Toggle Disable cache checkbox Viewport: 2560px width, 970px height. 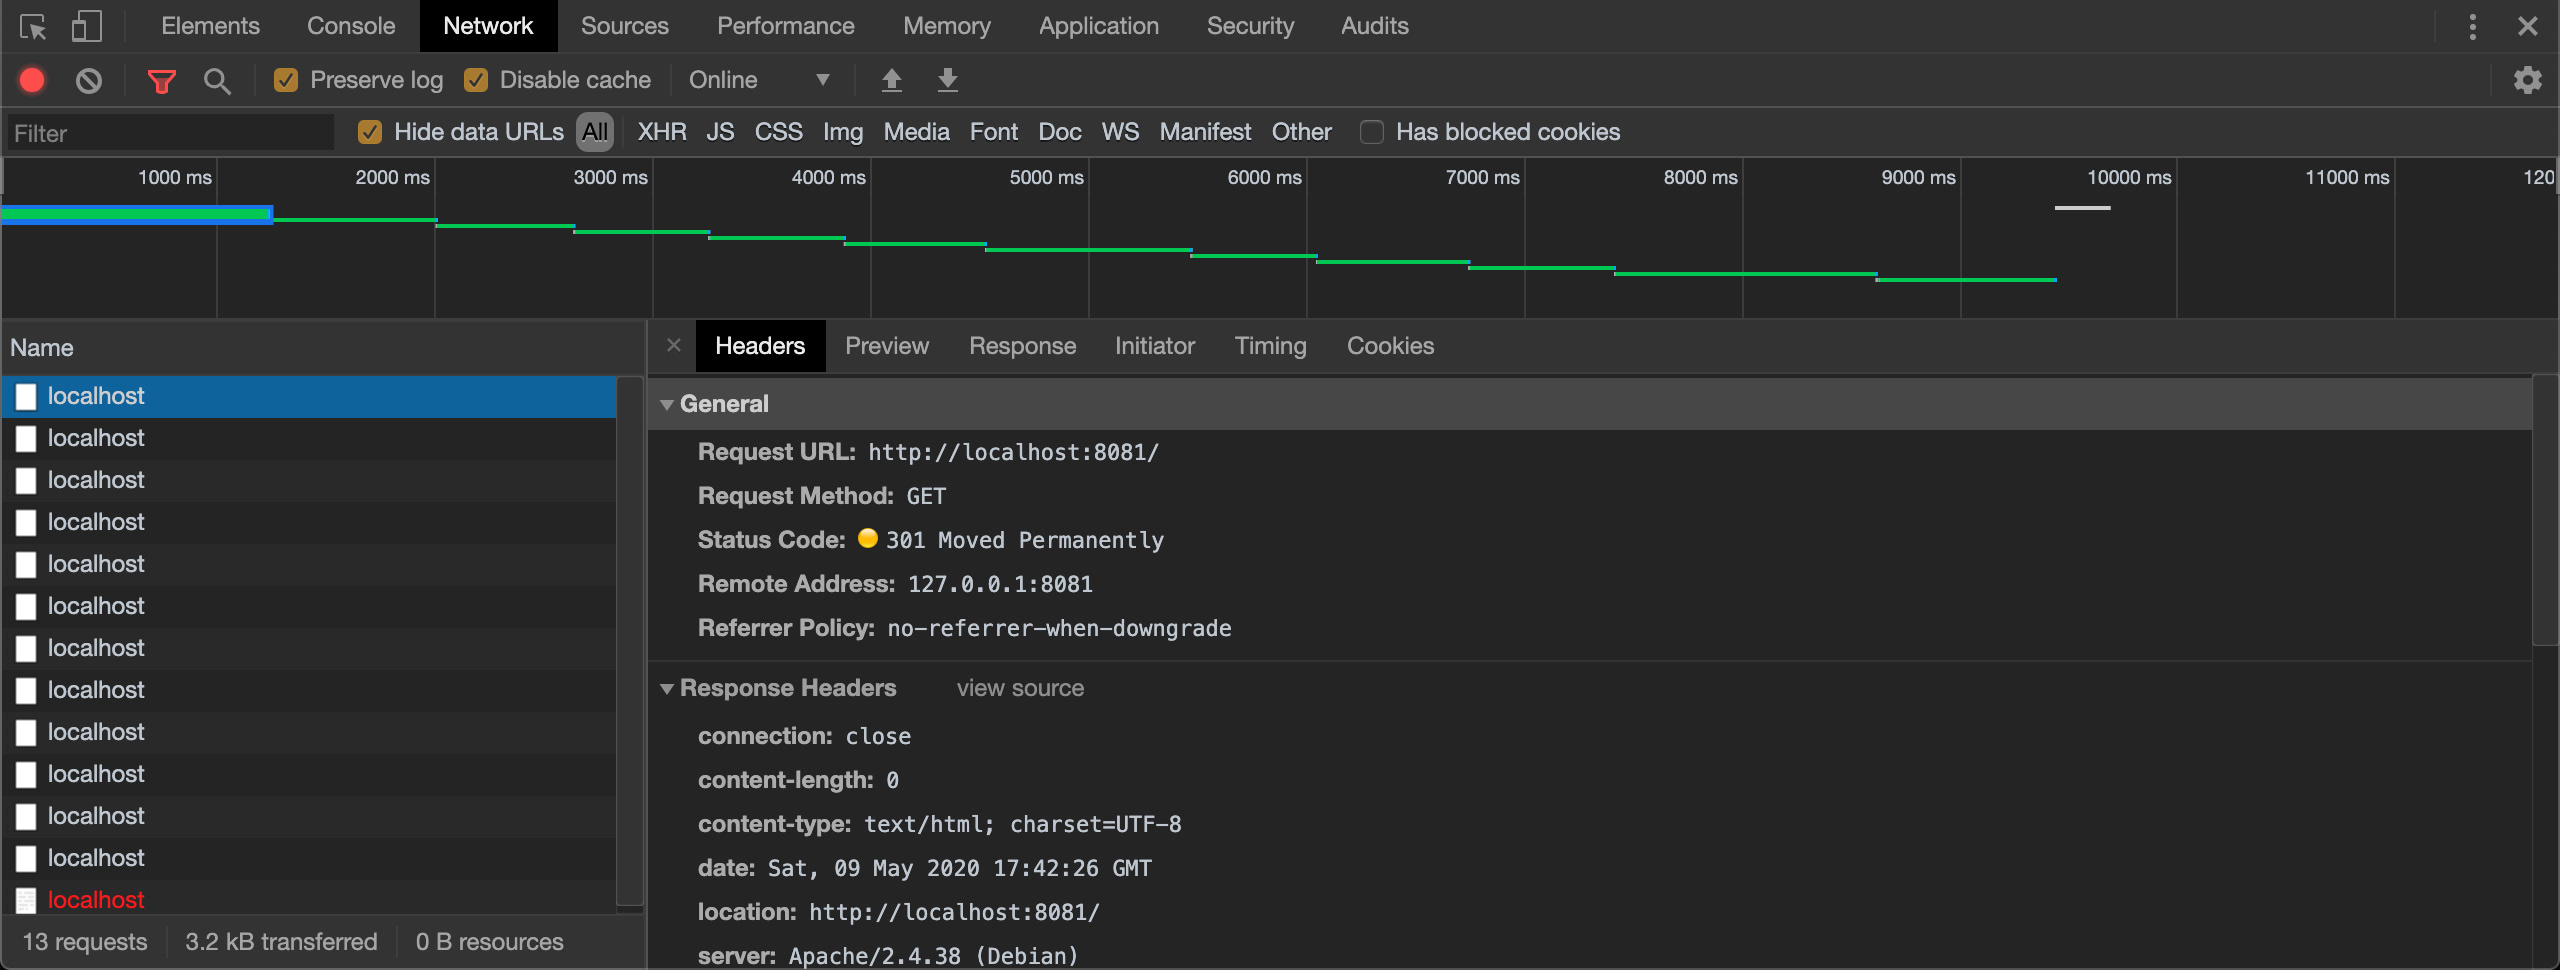click(476, 80)
